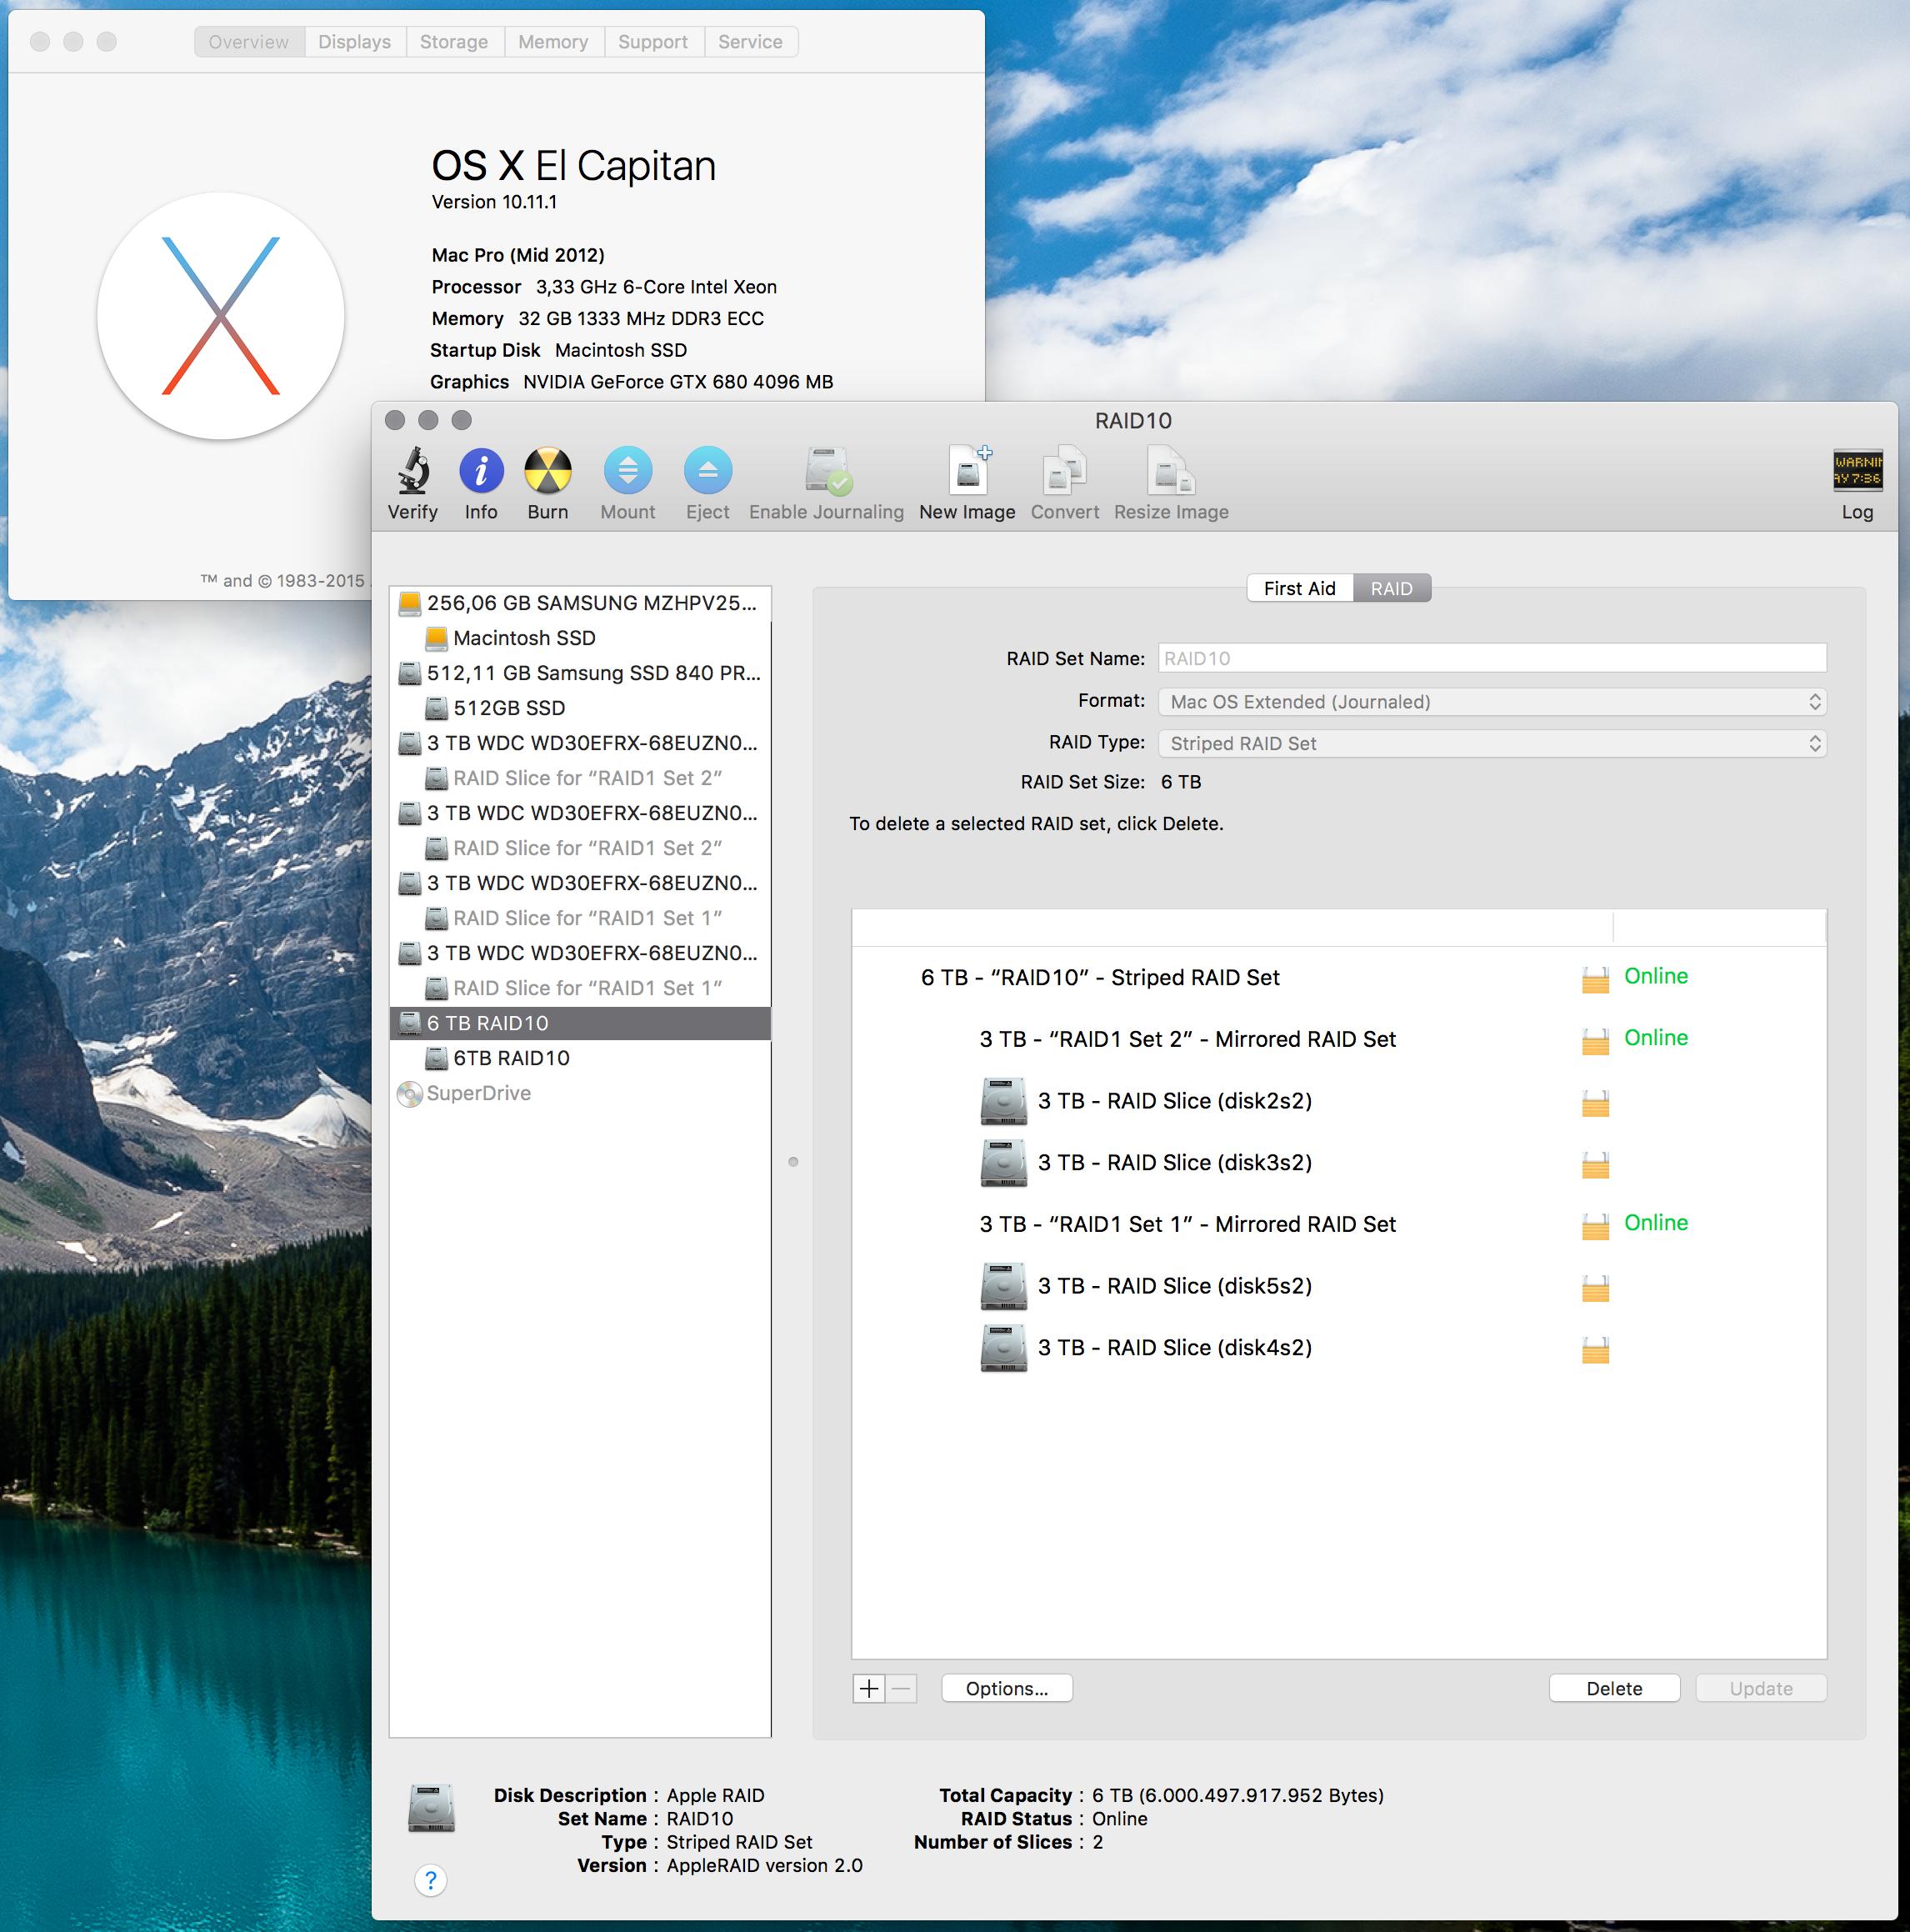Viewport: 1910px width, 1932px height.
Task: Click the Burn disc icon
Action: [x=547, y=472]
